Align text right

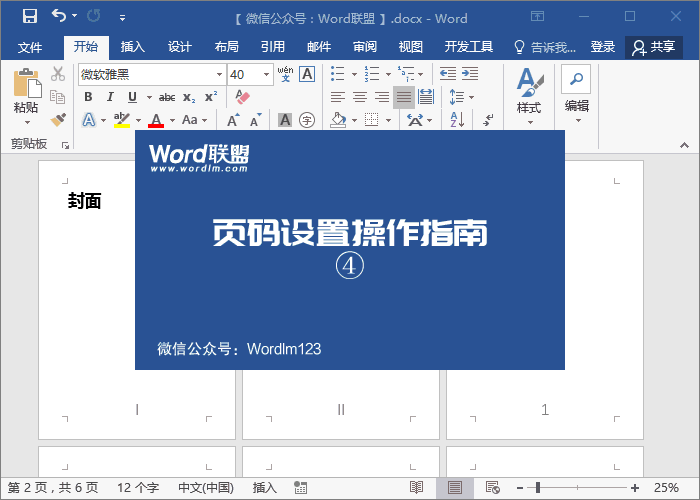(382, 97)
